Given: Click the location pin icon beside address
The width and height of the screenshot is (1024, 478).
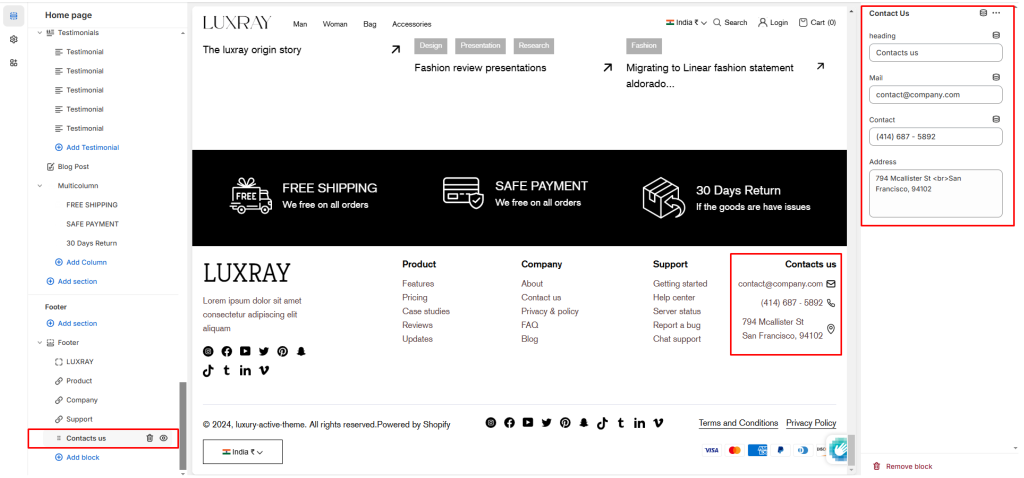Looking at the screenshot, I should [831, 329].
